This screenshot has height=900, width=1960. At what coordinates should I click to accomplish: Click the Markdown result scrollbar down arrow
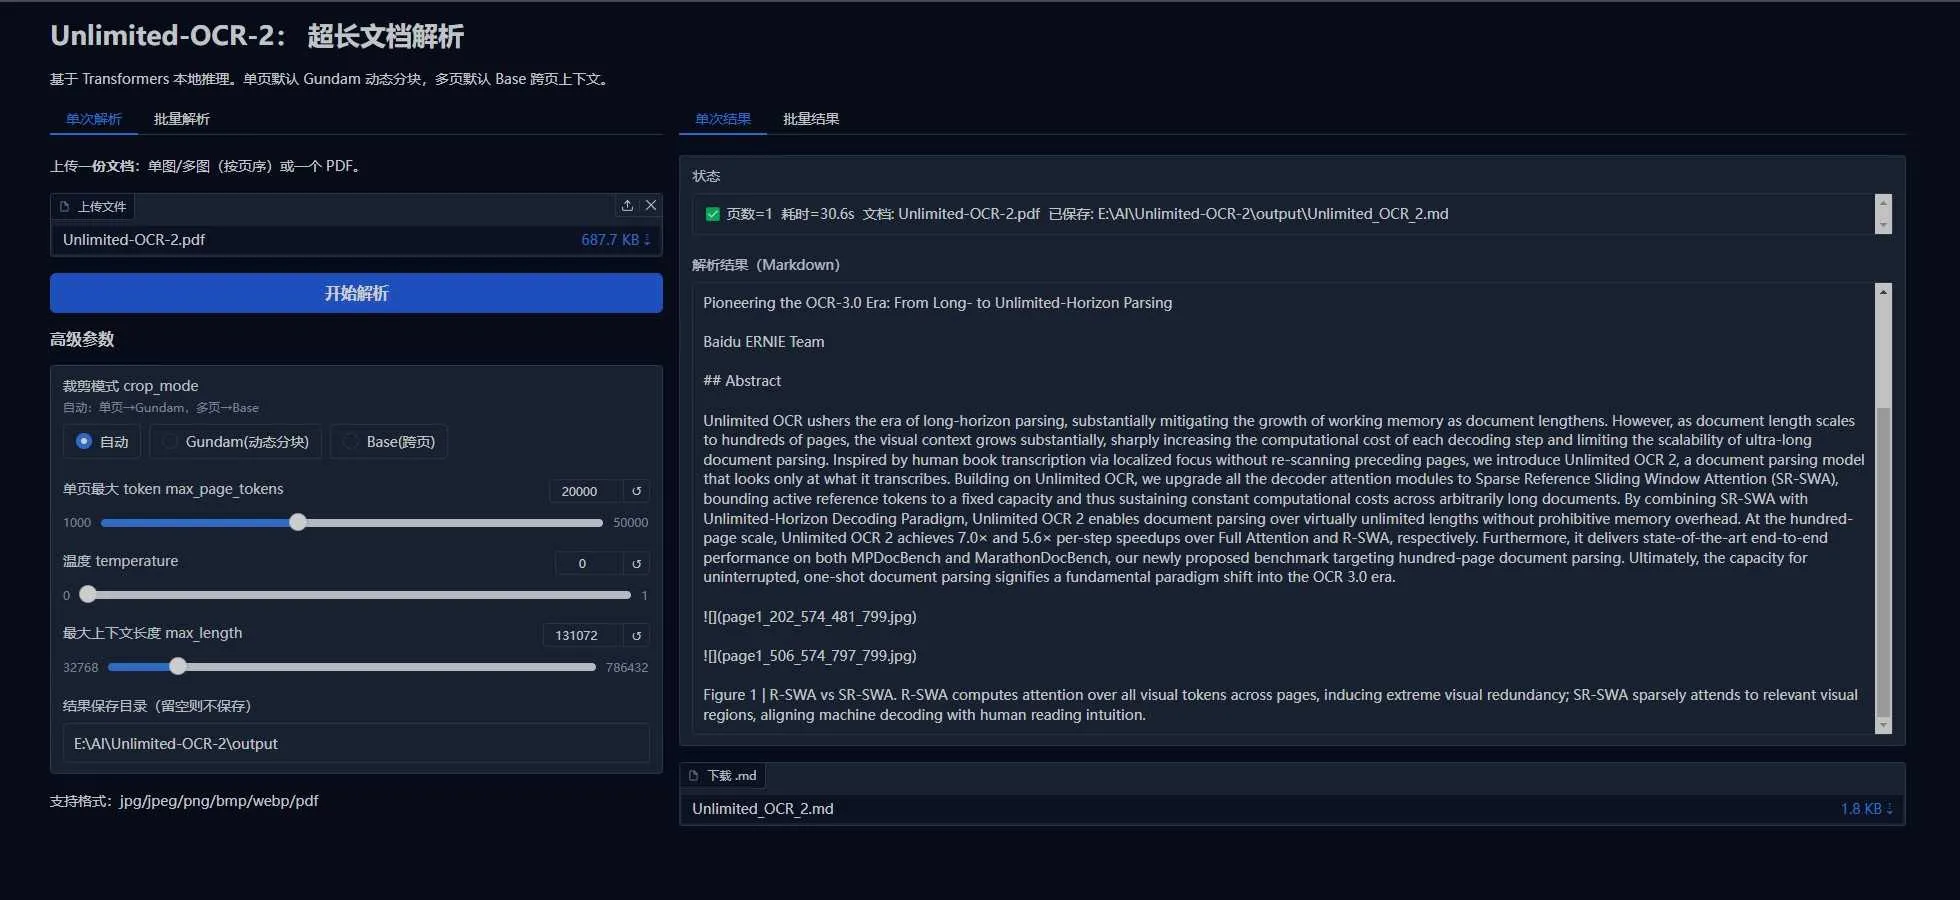click(x=1884, y=725)
